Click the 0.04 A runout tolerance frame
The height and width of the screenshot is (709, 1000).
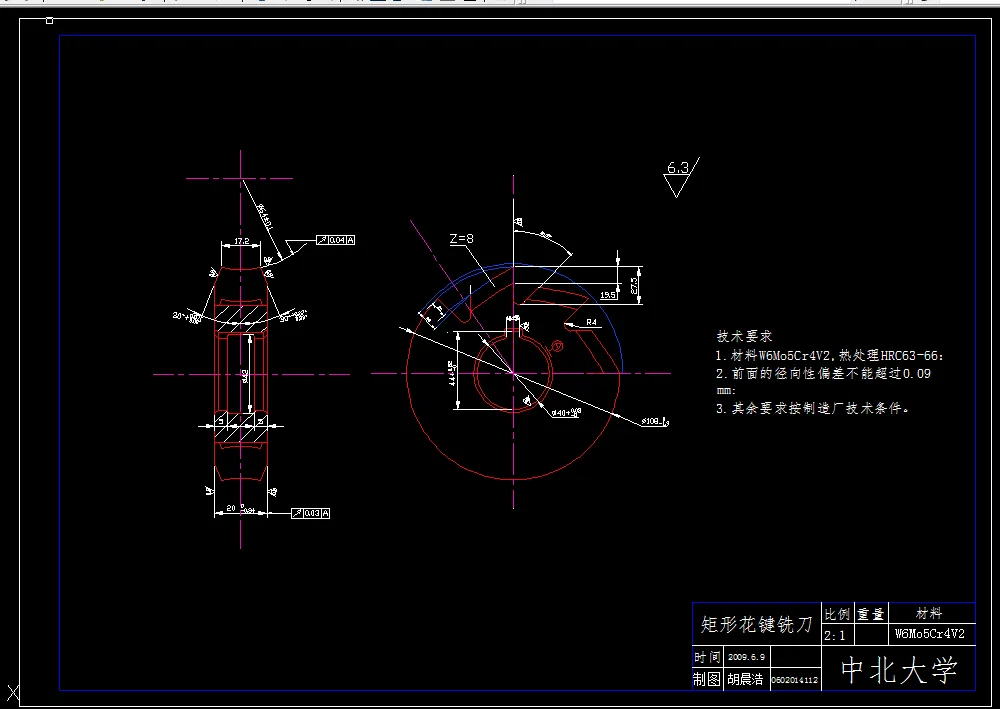point(335,240)
